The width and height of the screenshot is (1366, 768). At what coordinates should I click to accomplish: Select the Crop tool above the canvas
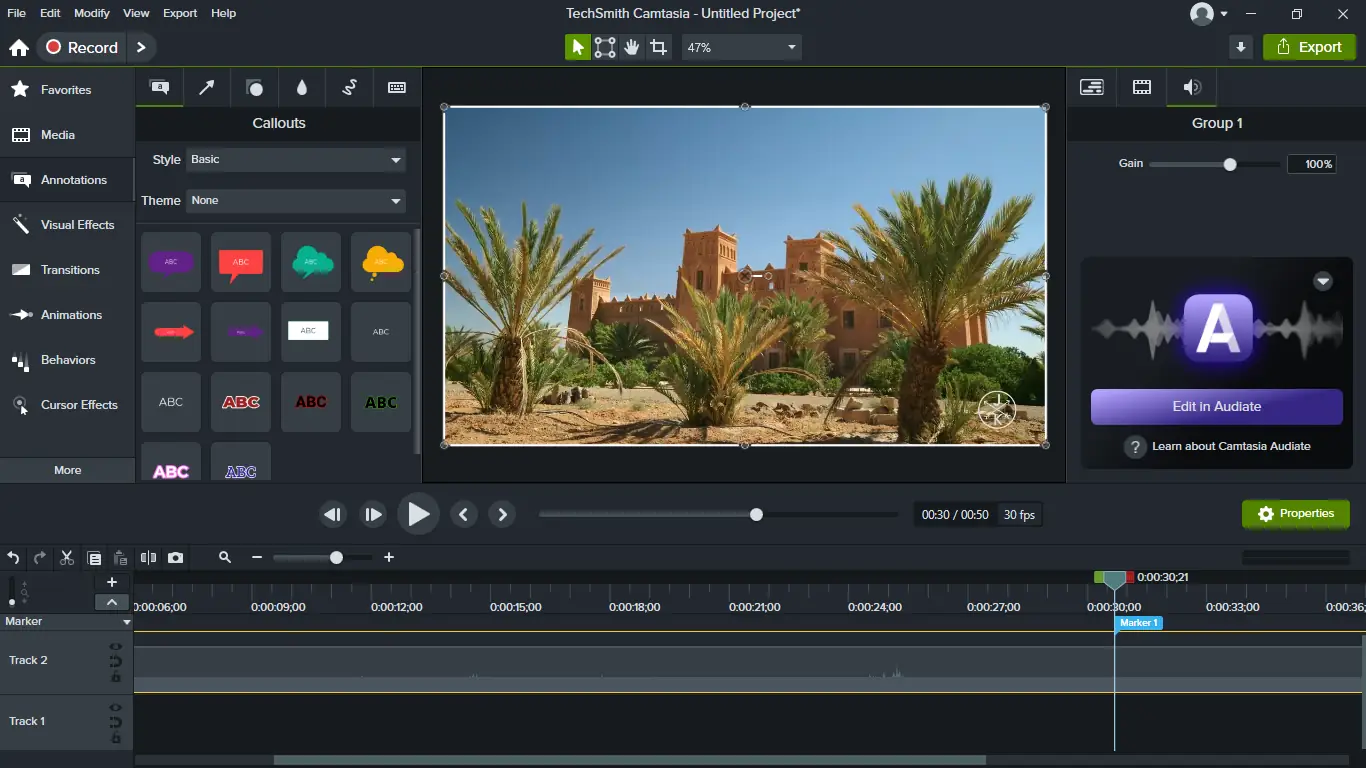[x=658, y=47]
